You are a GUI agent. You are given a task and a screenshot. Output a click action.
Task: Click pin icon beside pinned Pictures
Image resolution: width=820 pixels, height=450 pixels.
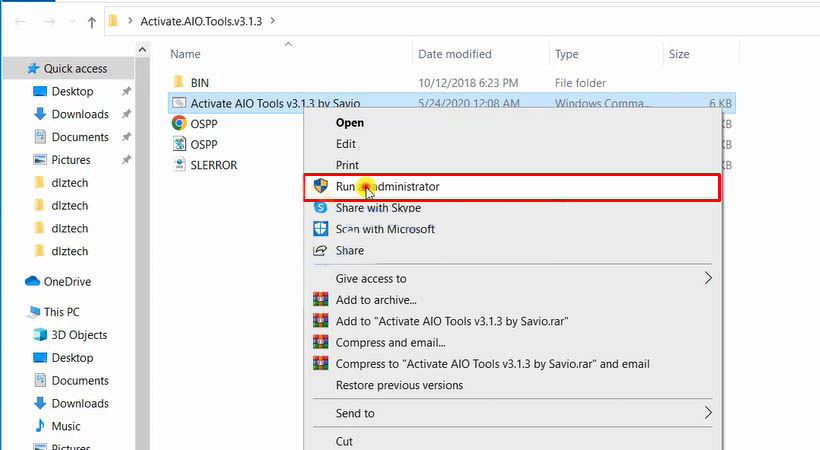click(x=126, y=160)
